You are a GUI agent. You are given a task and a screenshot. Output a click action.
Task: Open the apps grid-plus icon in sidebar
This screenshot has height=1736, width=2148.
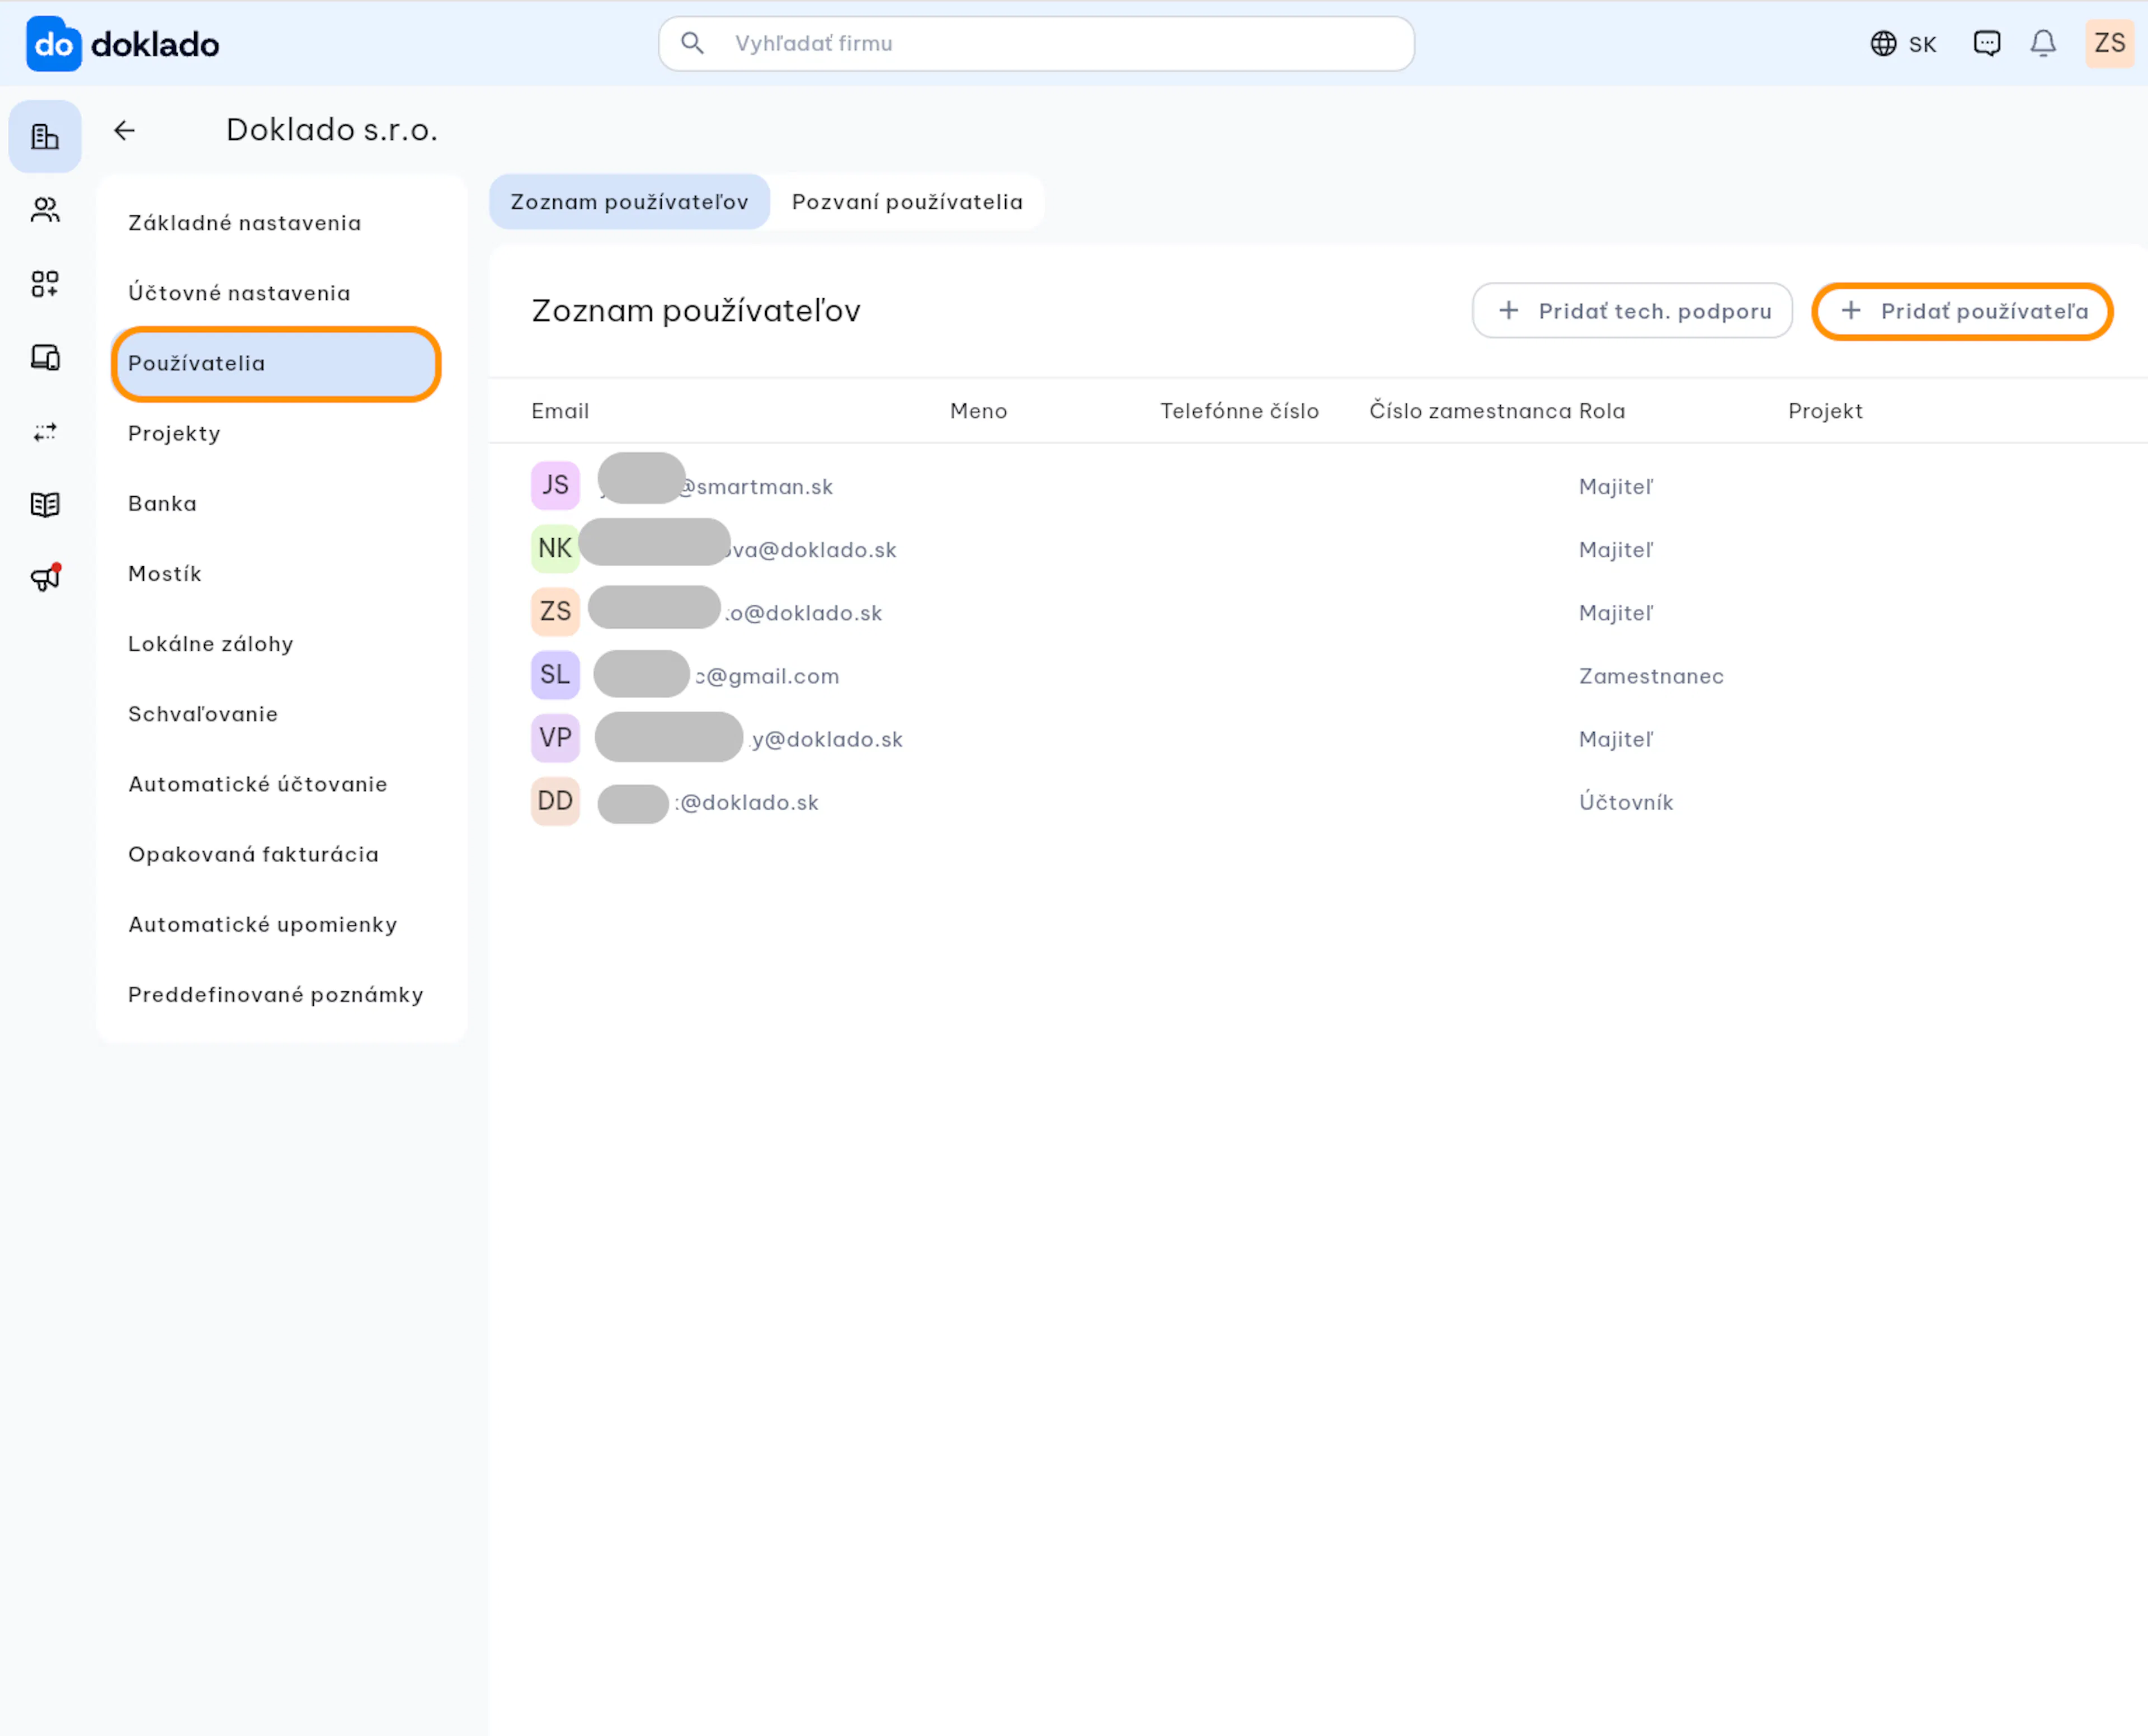click(45, 284)
